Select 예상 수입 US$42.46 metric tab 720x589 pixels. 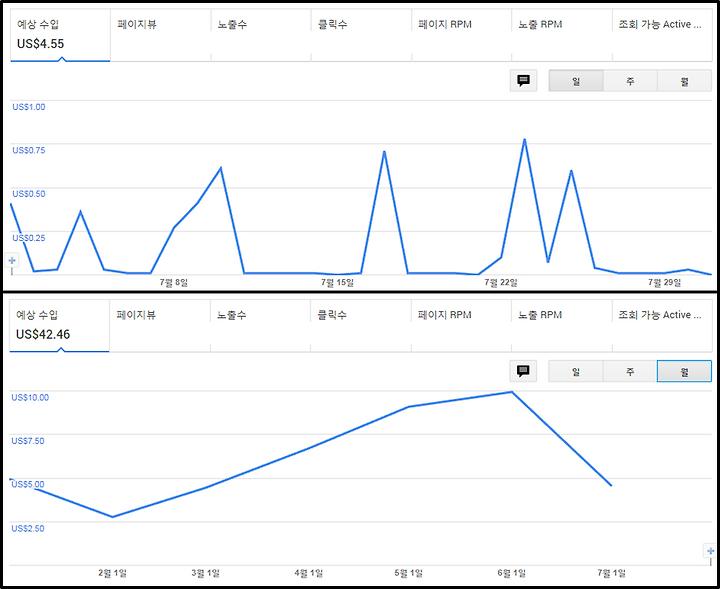[59, 325]
